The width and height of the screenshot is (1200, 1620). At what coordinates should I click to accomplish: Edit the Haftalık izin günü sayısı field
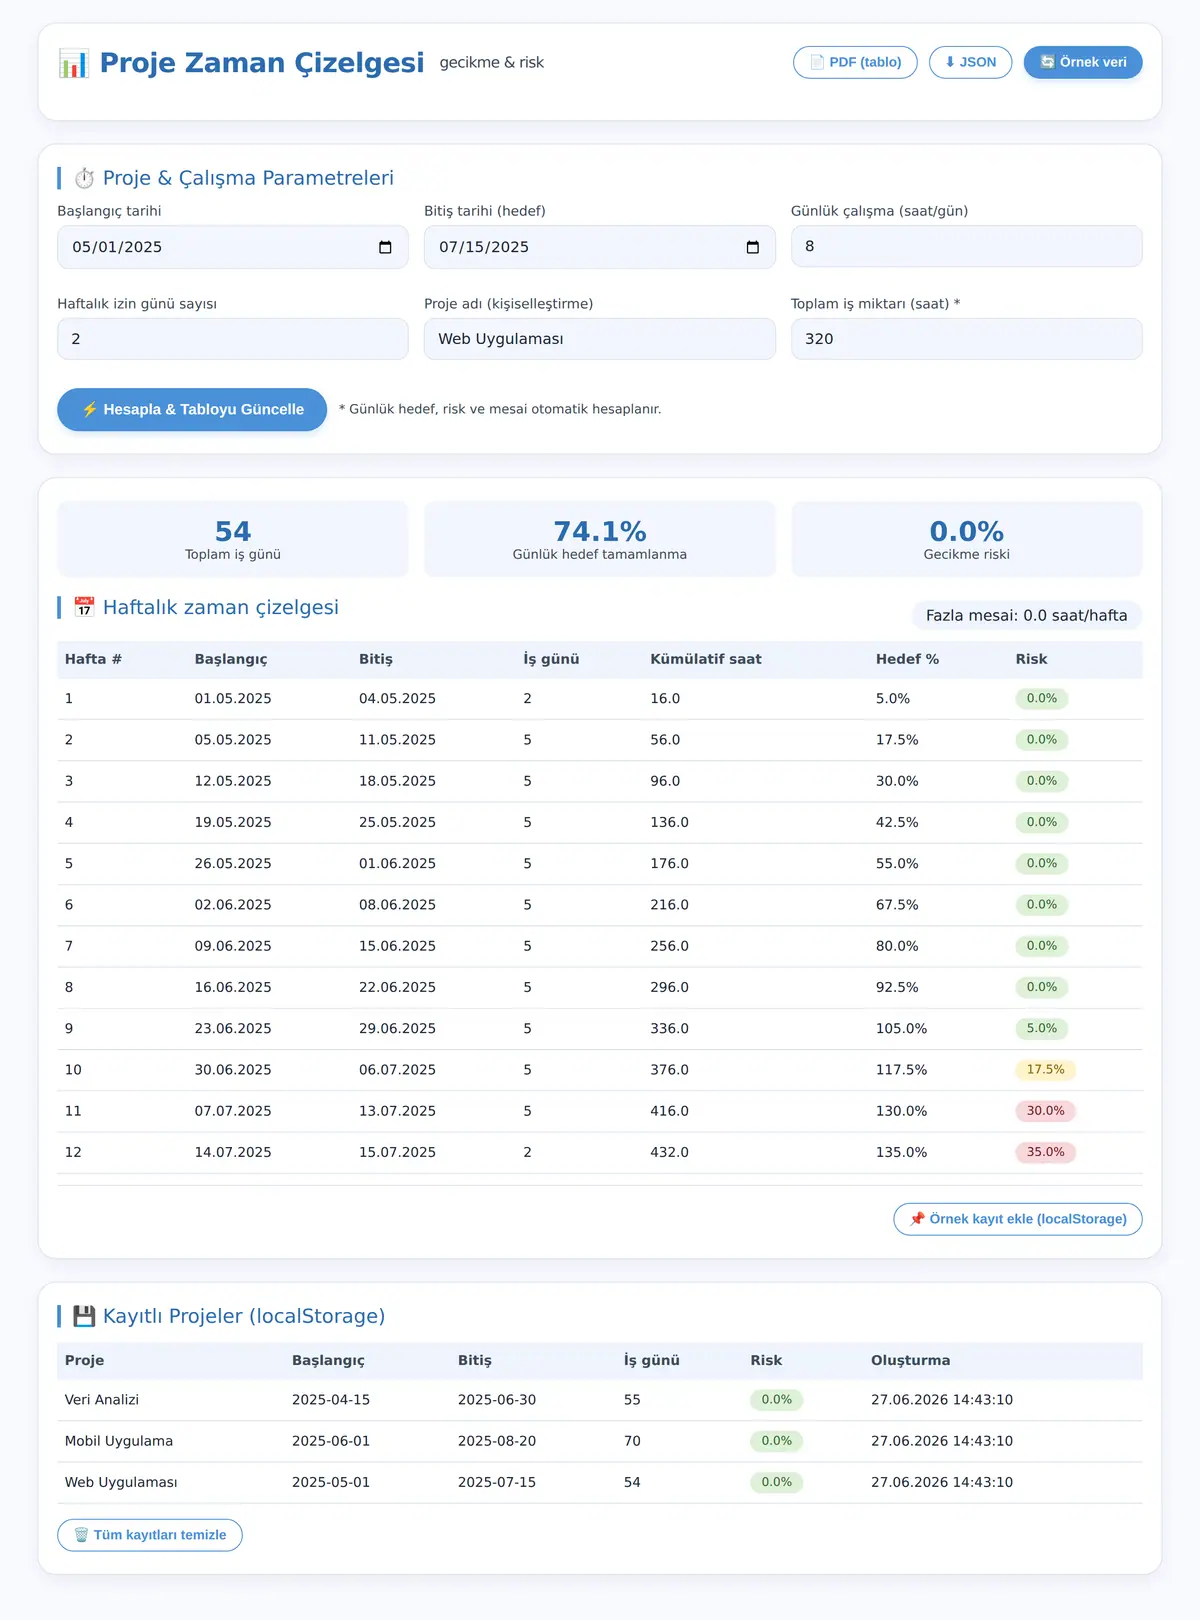click(x=233, y=339)
